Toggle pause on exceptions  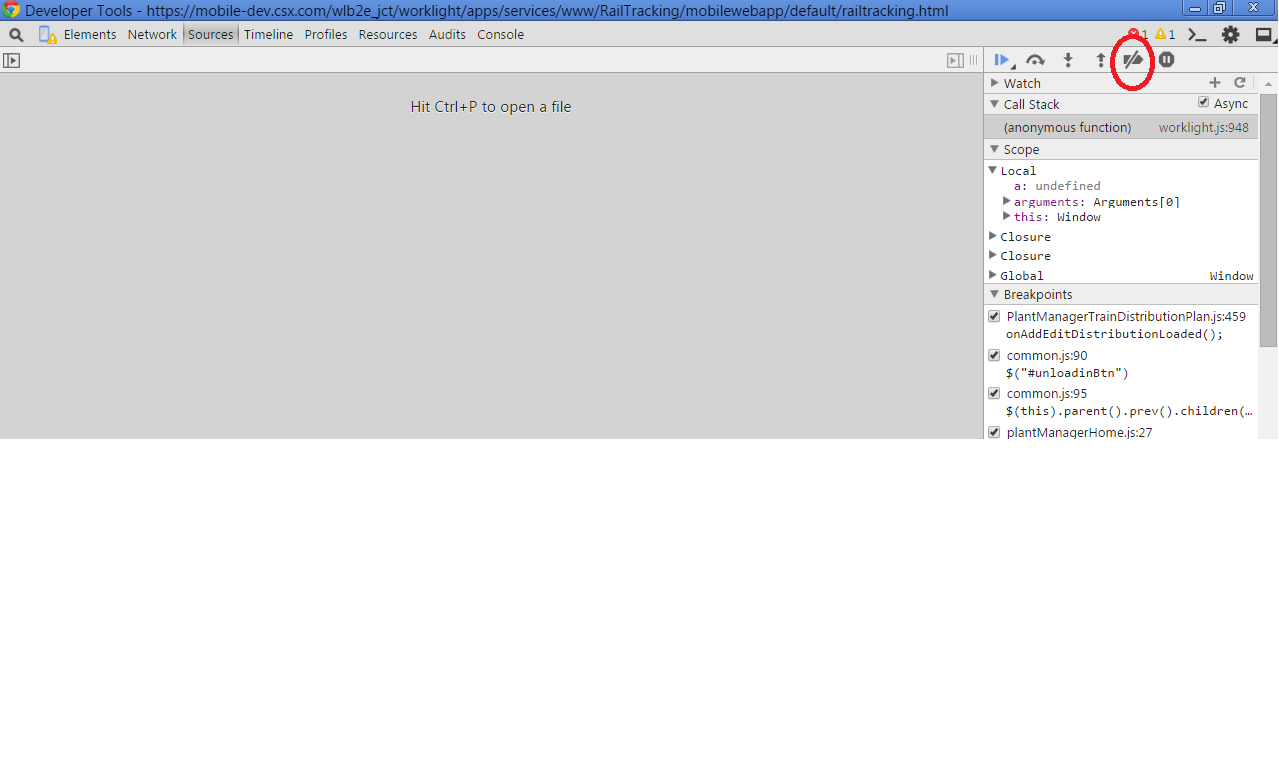point(1166,60)
